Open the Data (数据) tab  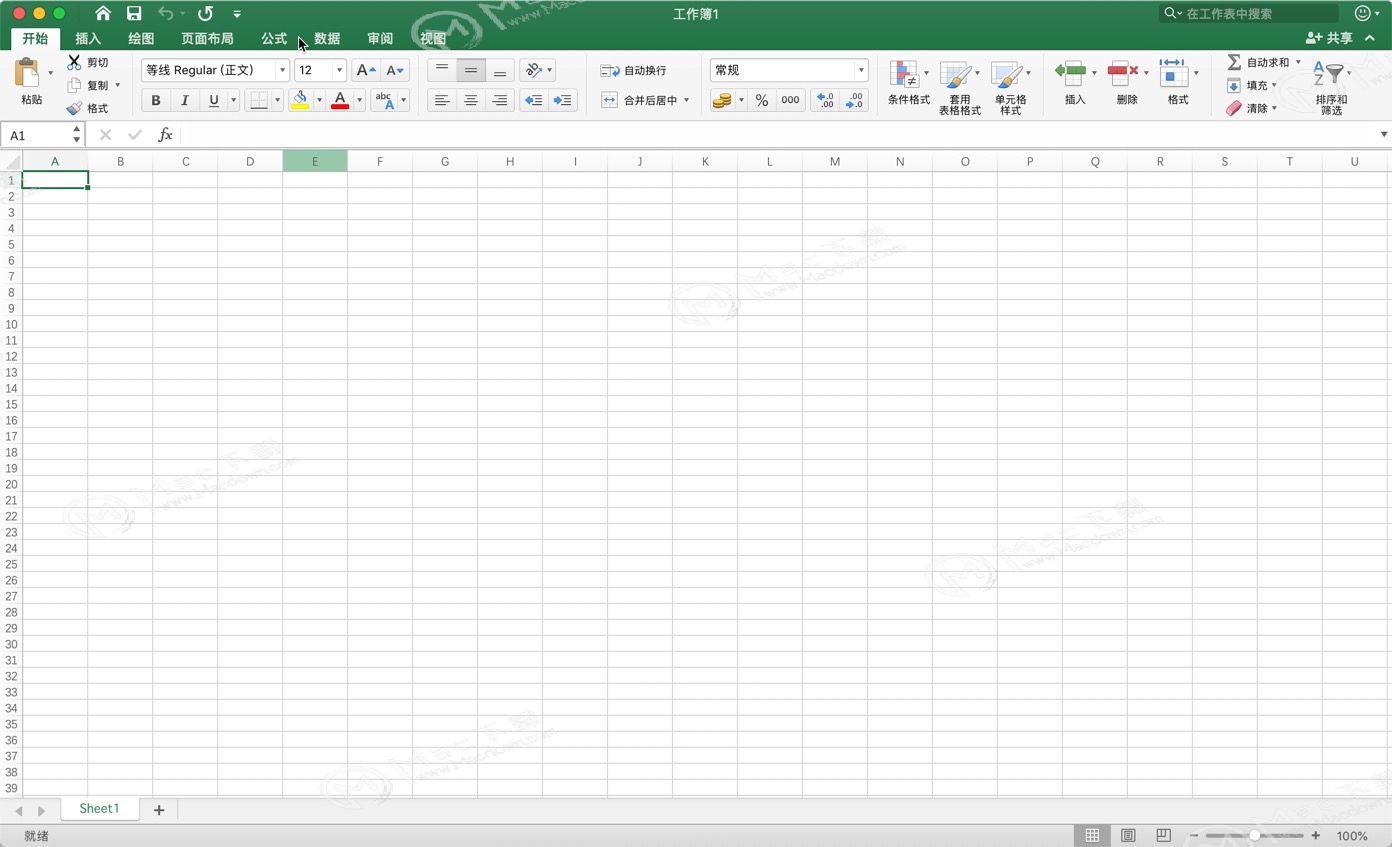click(x=327, y=38)
